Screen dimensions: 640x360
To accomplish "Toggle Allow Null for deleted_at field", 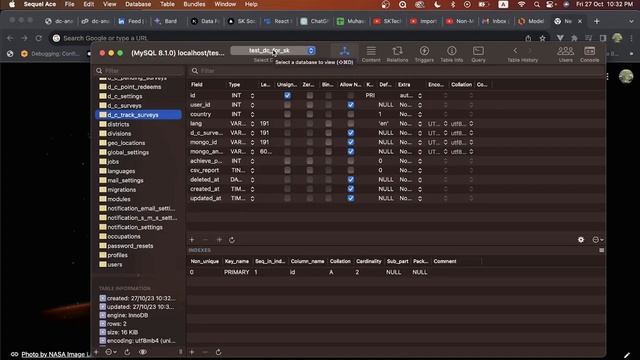I will coord(351,180).
